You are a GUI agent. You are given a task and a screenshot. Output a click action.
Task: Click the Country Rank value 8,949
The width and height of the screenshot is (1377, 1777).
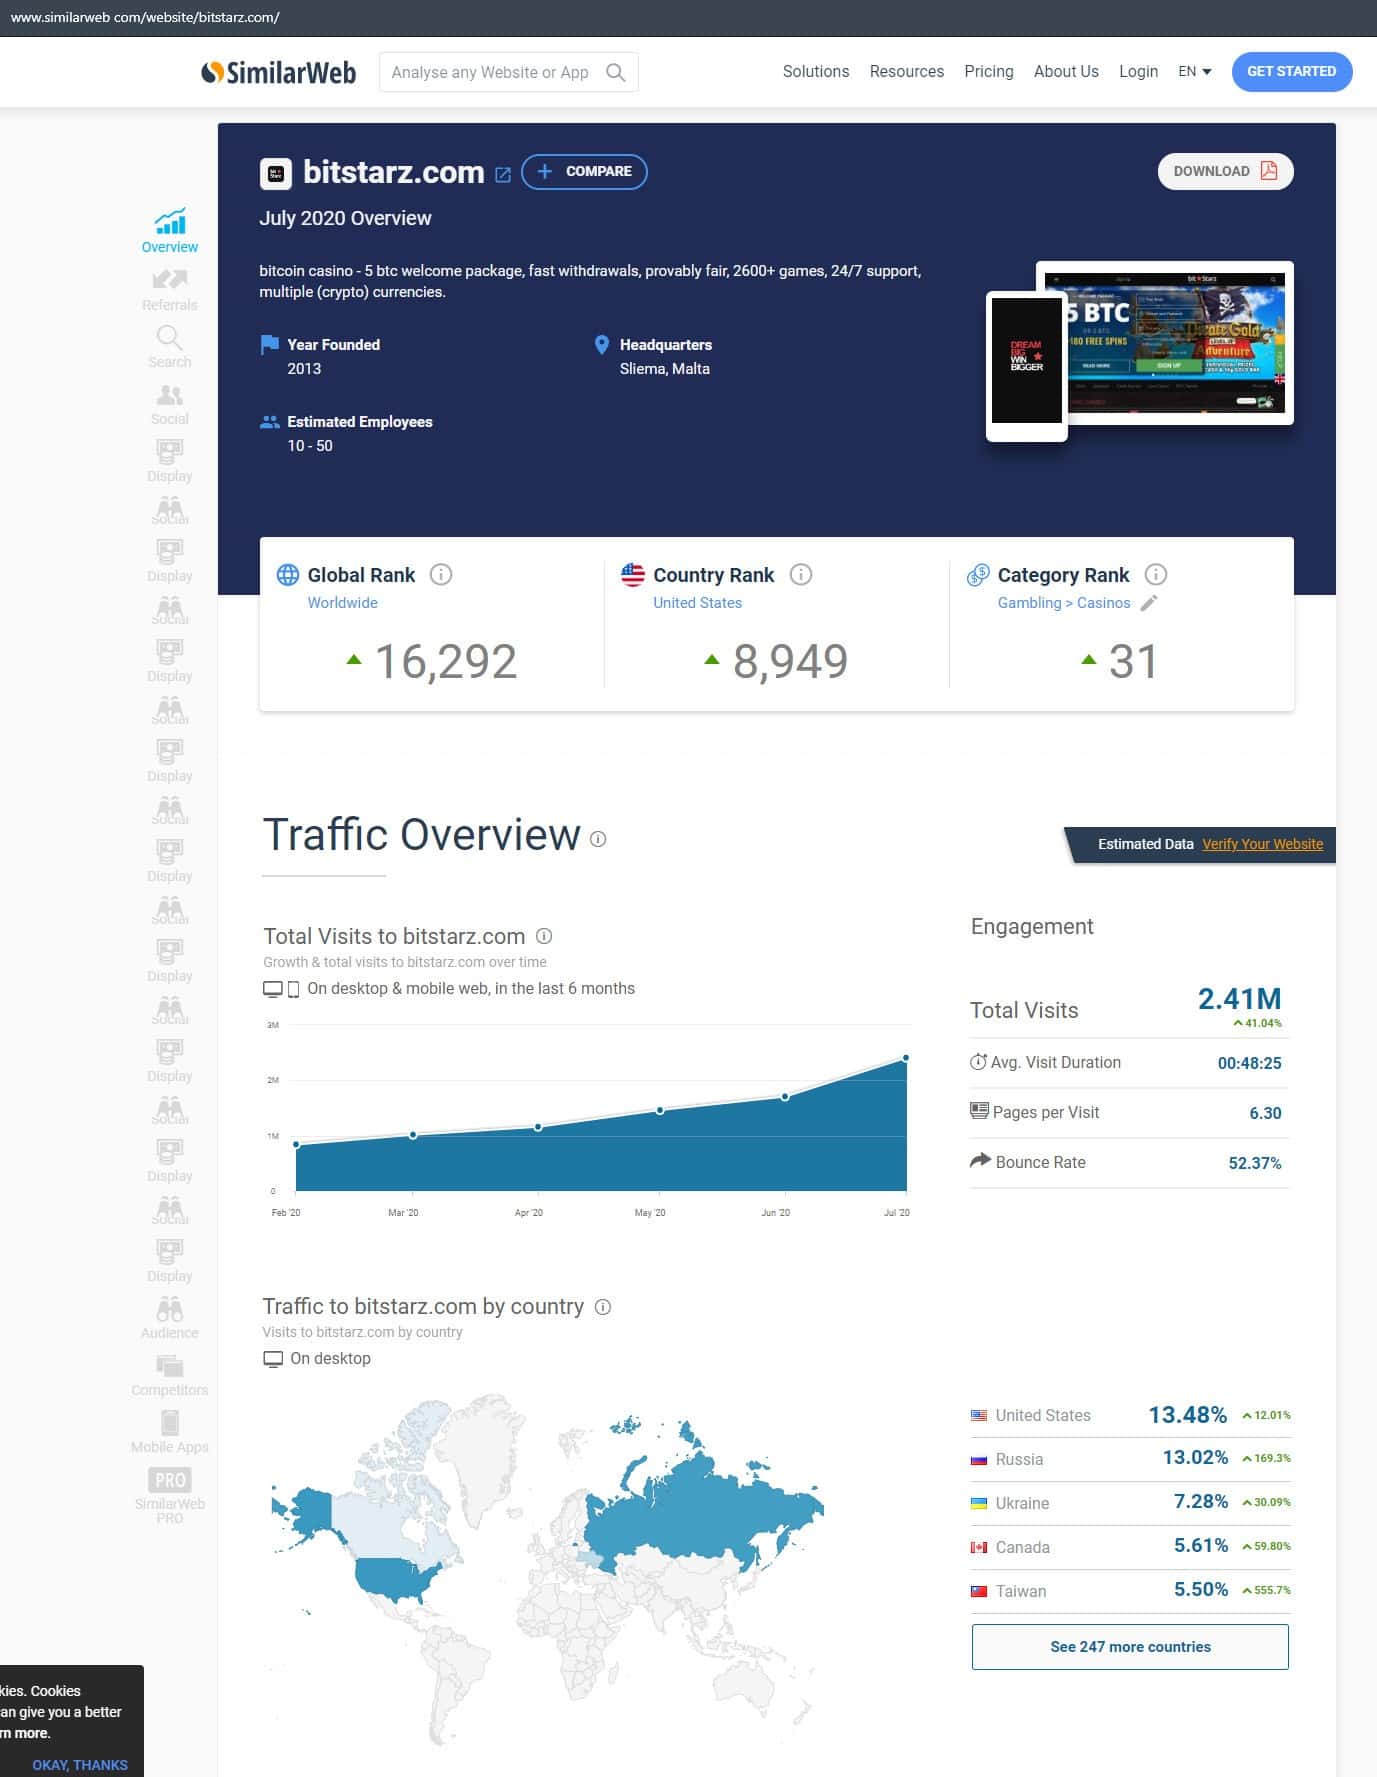pos(790,661)
